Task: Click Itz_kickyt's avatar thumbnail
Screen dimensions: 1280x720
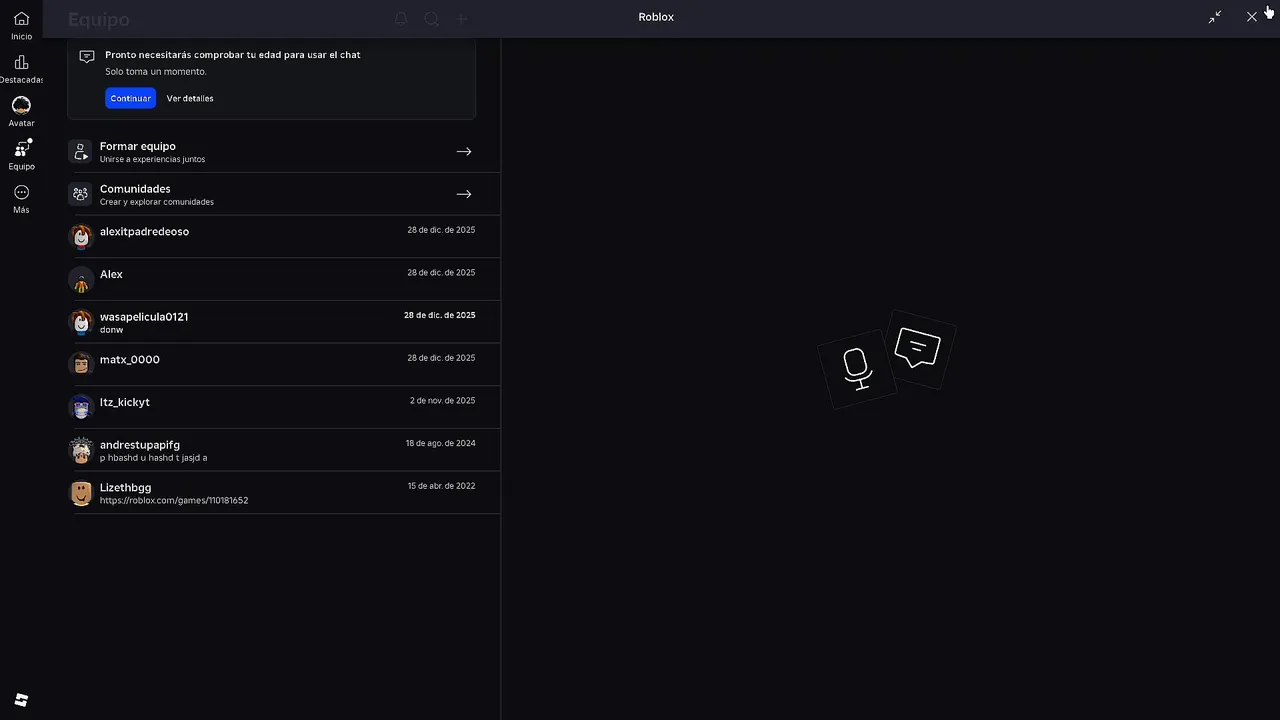Action: [x=81, y=407]
